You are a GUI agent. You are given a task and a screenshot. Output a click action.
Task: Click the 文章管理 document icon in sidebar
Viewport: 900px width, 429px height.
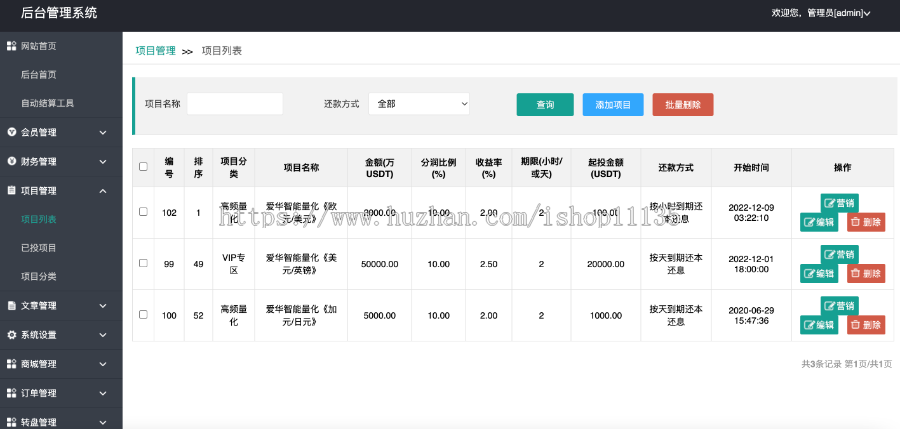click(x=11, y=306)
